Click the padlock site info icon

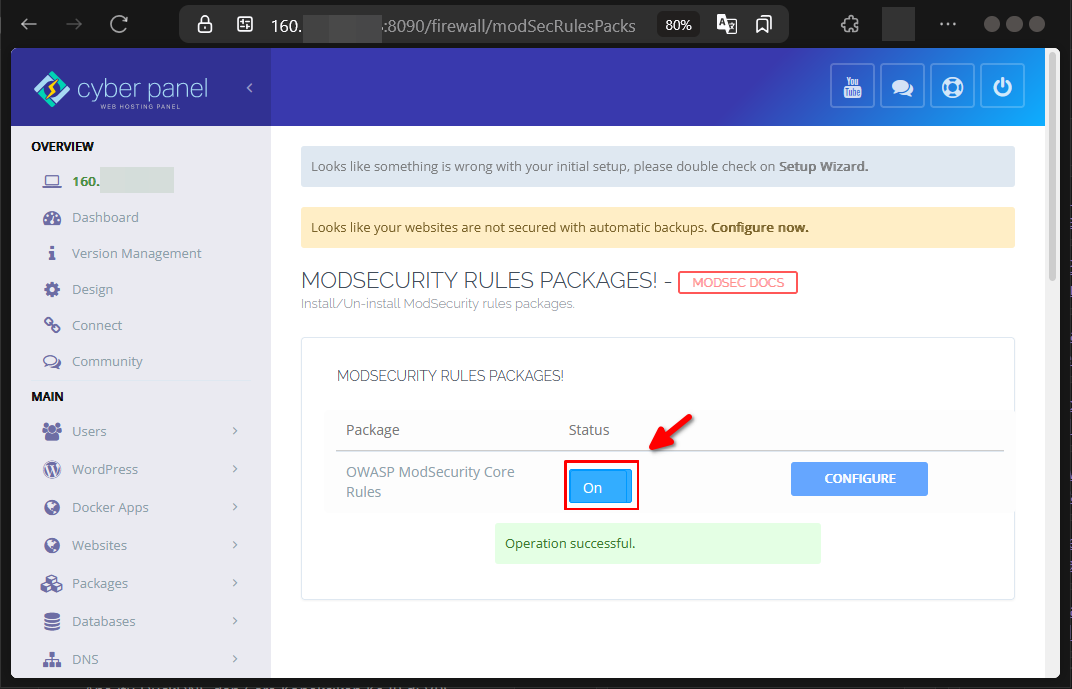click(x=204, y=25)
